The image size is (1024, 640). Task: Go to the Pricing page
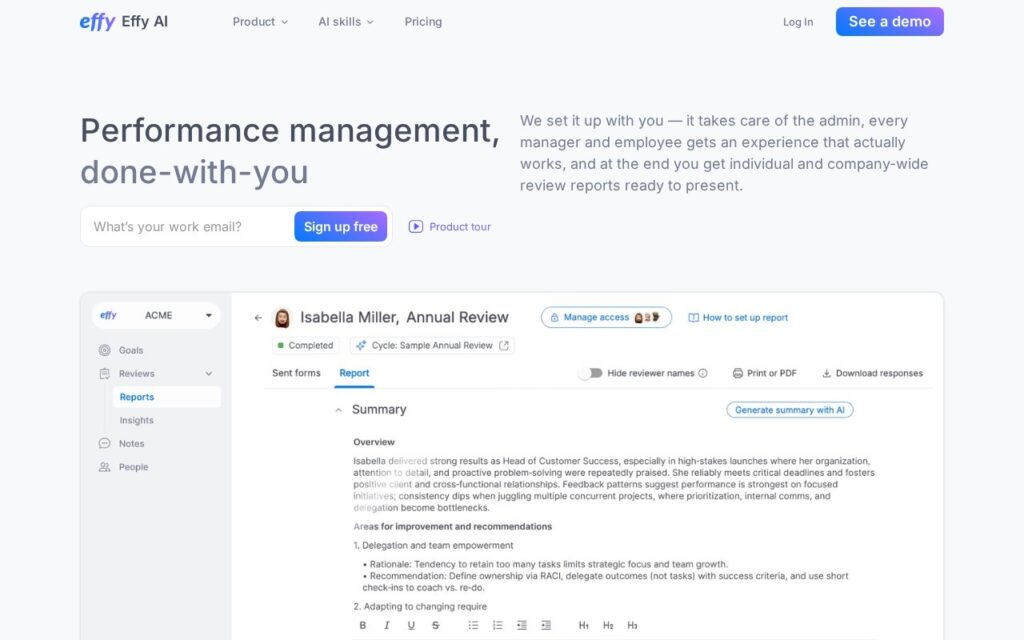[x=423, y=22]
